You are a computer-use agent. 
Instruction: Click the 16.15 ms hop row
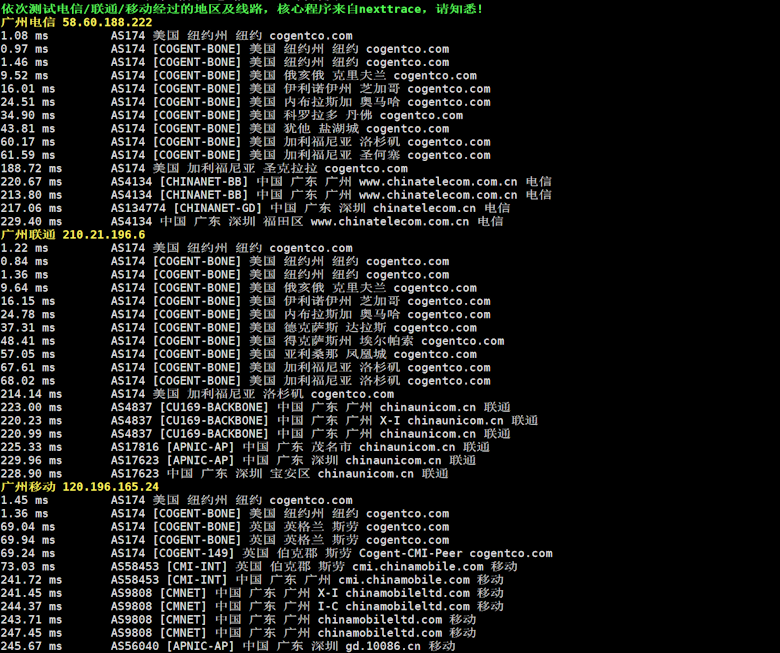[245, 301]
